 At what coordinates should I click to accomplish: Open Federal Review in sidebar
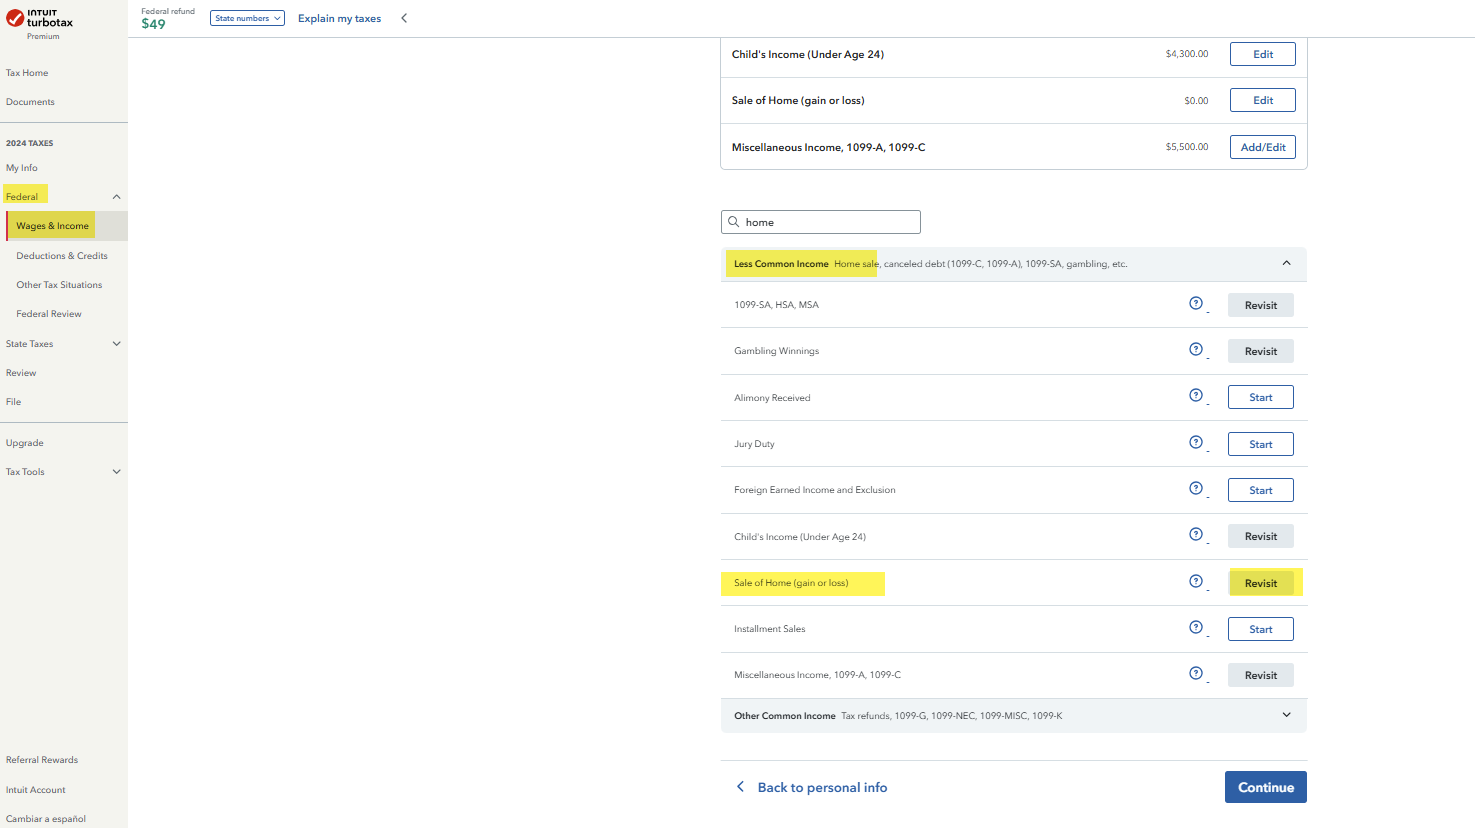click(49, 314)
